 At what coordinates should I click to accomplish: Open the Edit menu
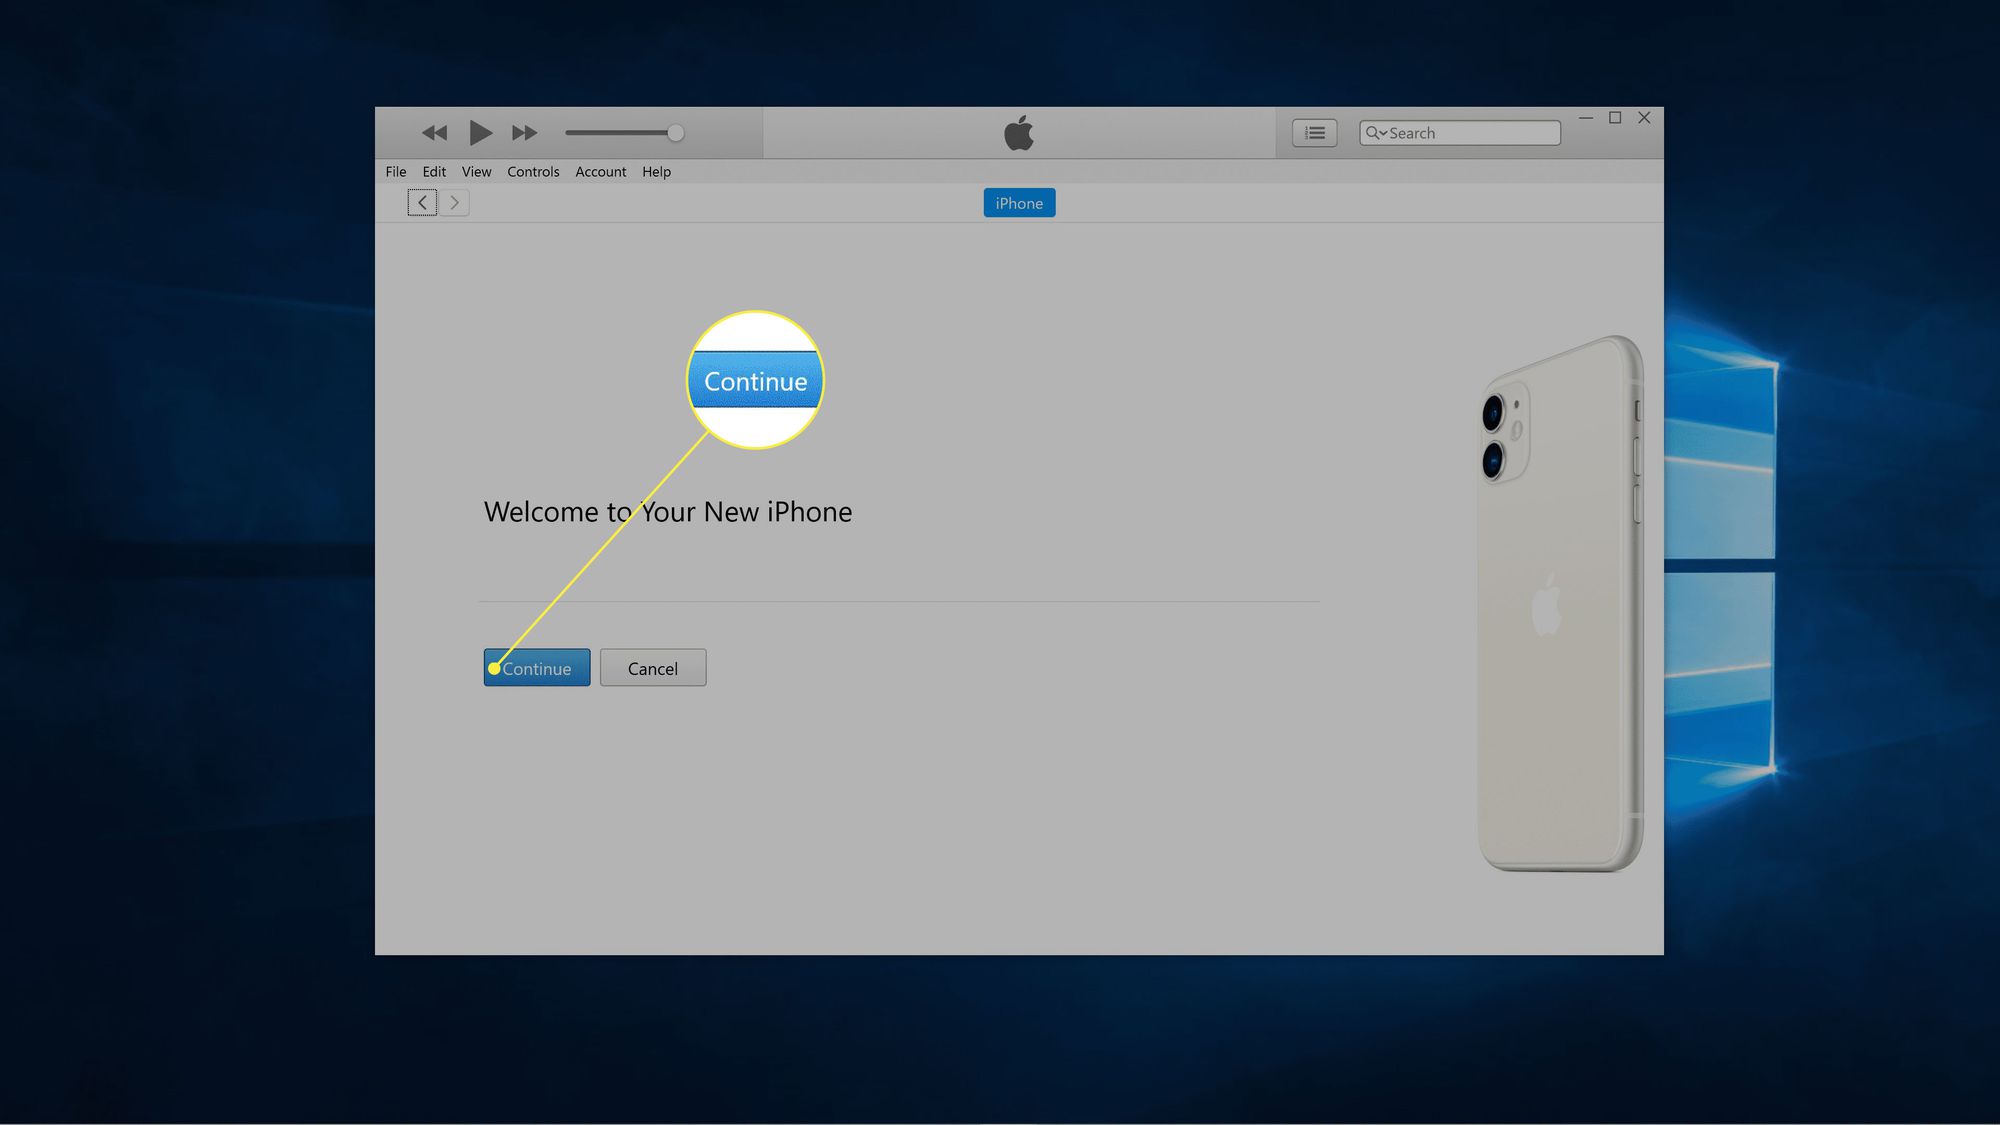coord(434,172)
